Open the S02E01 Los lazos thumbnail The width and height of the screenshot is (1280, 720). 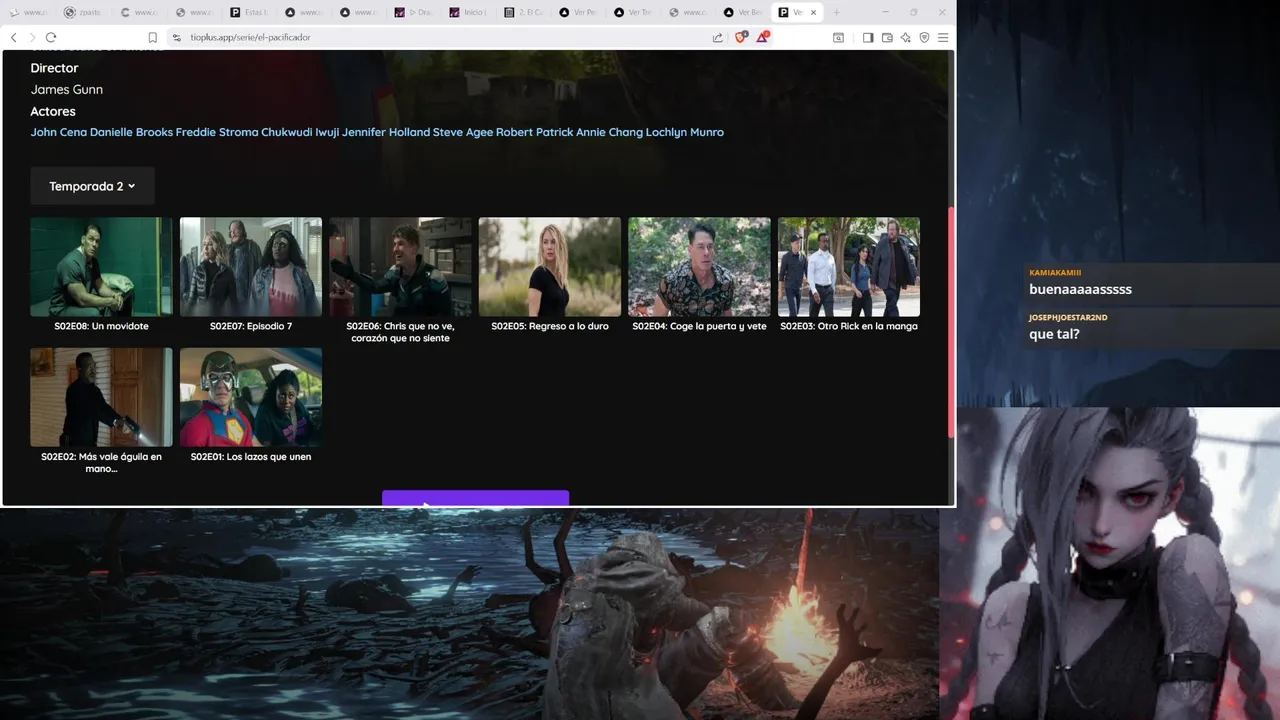(251, 397)
